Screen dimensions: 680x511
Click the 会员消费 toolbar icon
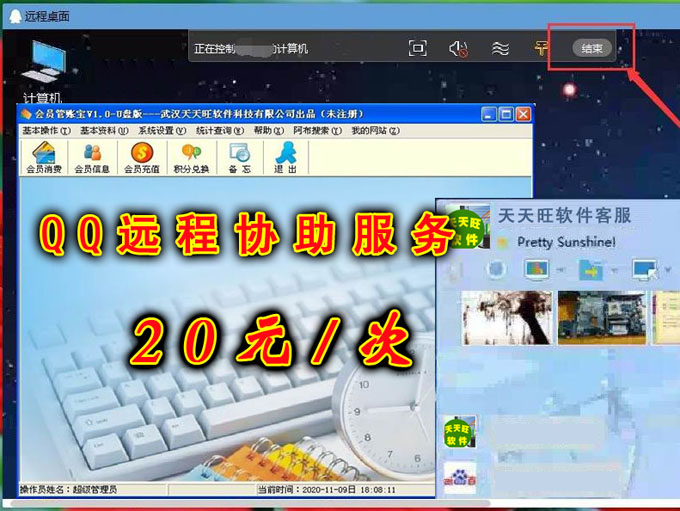click(44, 157)
